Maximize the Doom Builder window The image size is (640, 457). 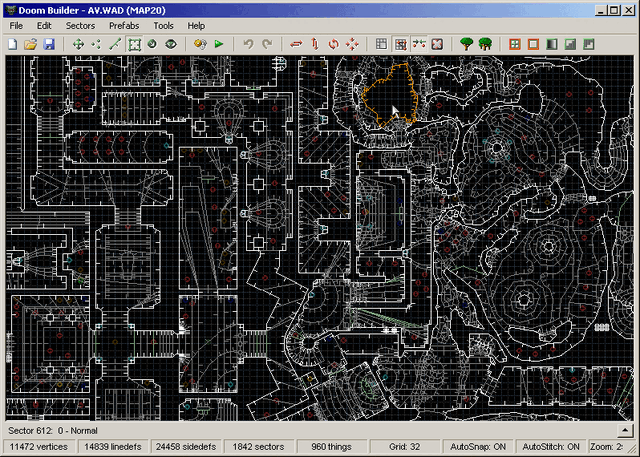coord(613,10)
